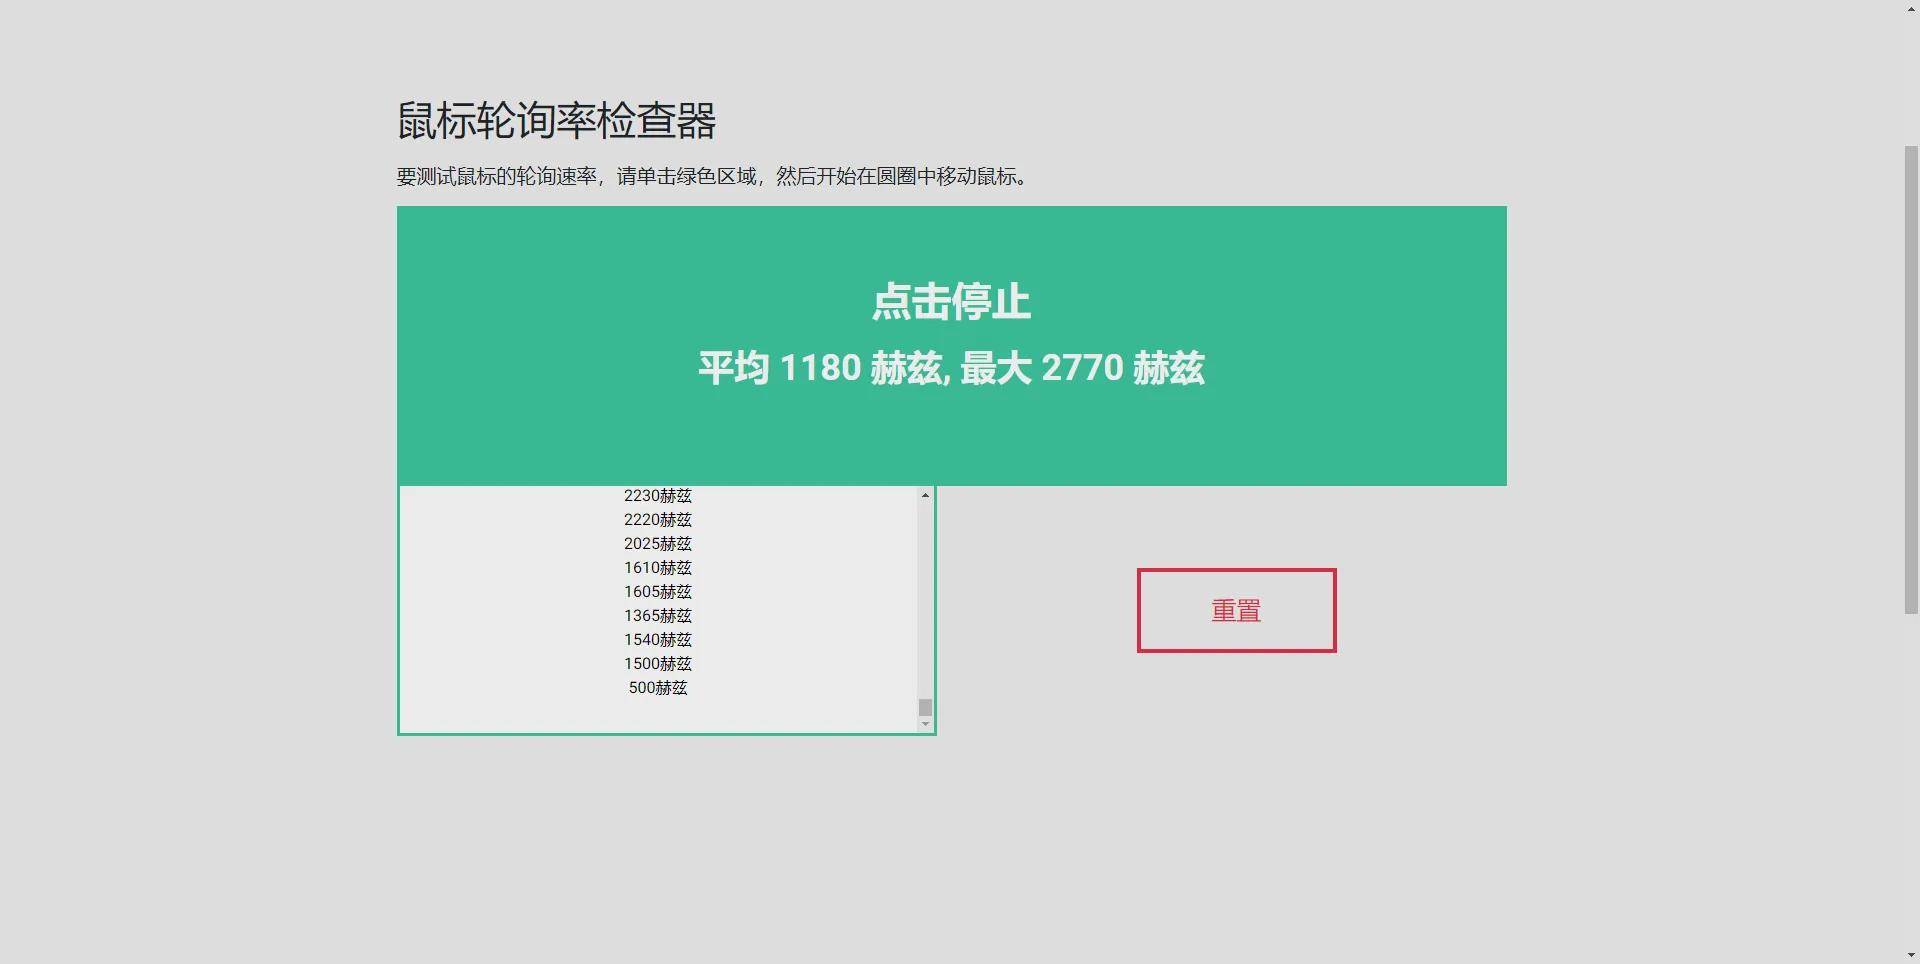Select the 1540赫兹 entry in list
Viewport: 1920px width, 964px height.
(657, 639)
